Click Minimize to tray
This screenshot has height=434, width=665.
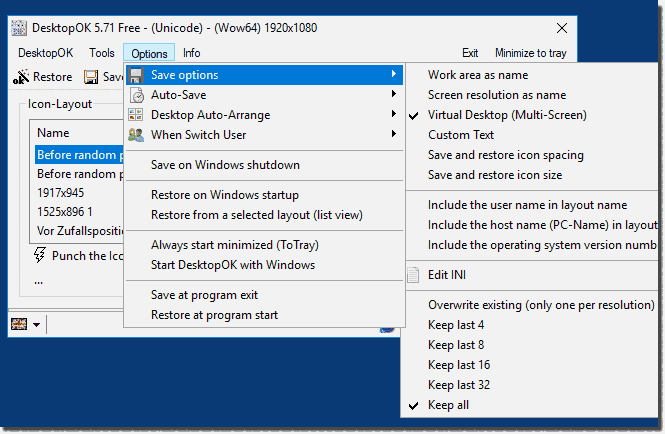(x=528, y=53)
